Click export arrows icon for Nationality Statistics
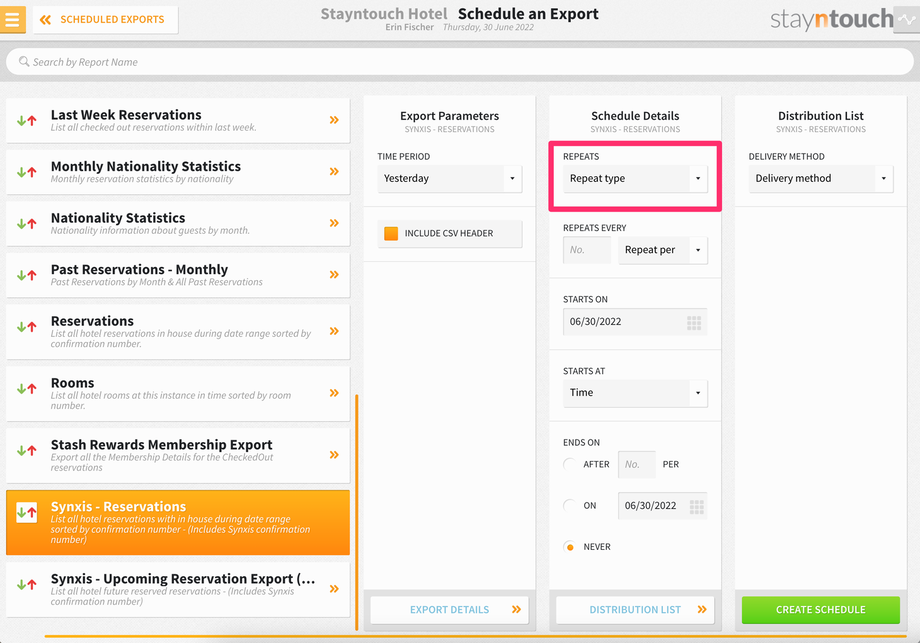This screenshot has width=920, height=643. 26,224
